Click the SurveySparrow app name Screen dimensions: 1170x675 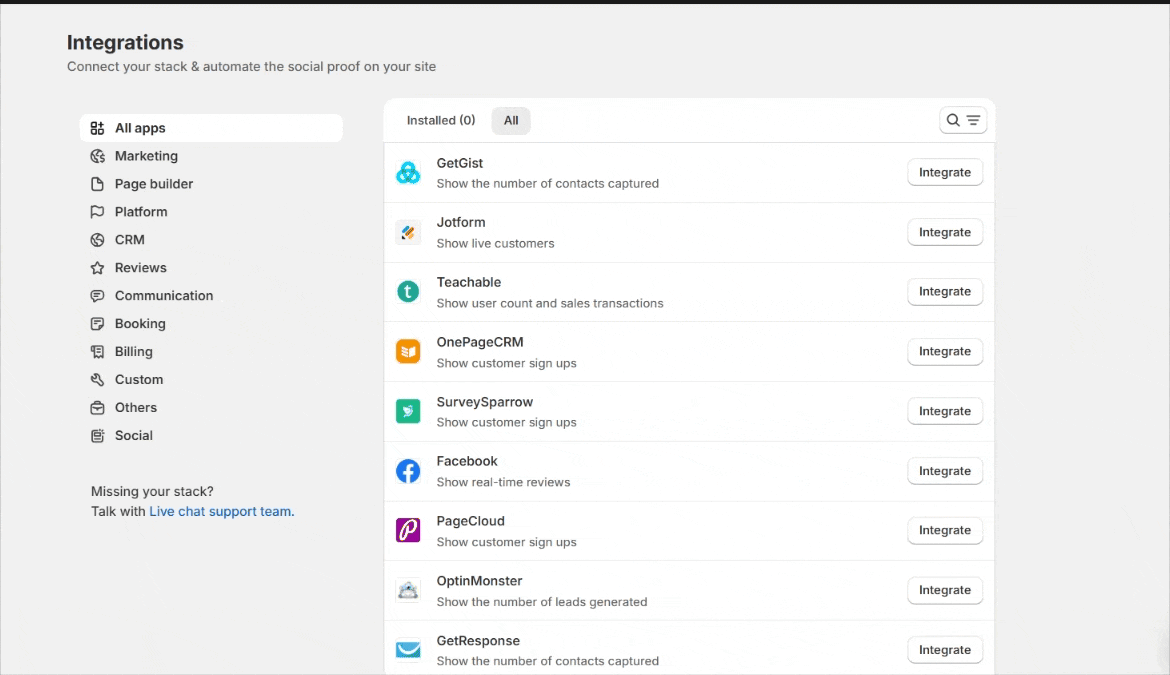pyautogui.click(x=485, y=402)
